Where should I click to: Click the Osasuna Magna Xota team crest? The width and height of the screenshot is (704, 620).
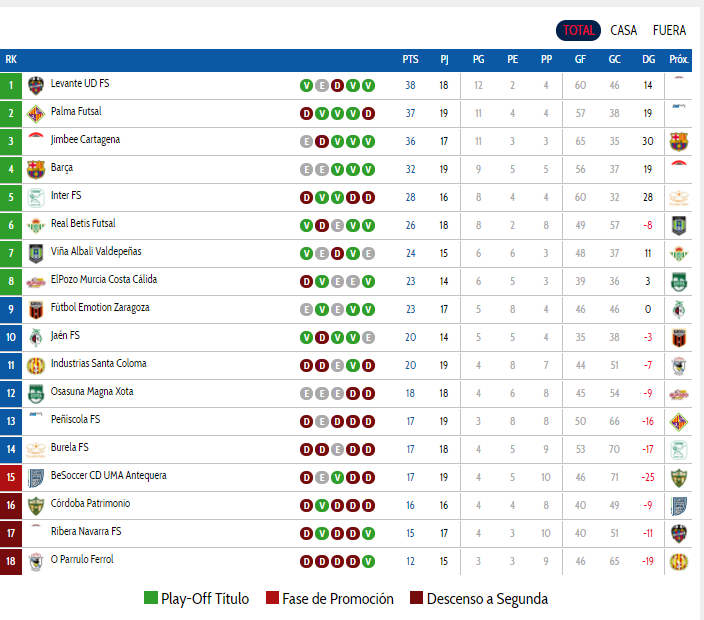[35, 393]
